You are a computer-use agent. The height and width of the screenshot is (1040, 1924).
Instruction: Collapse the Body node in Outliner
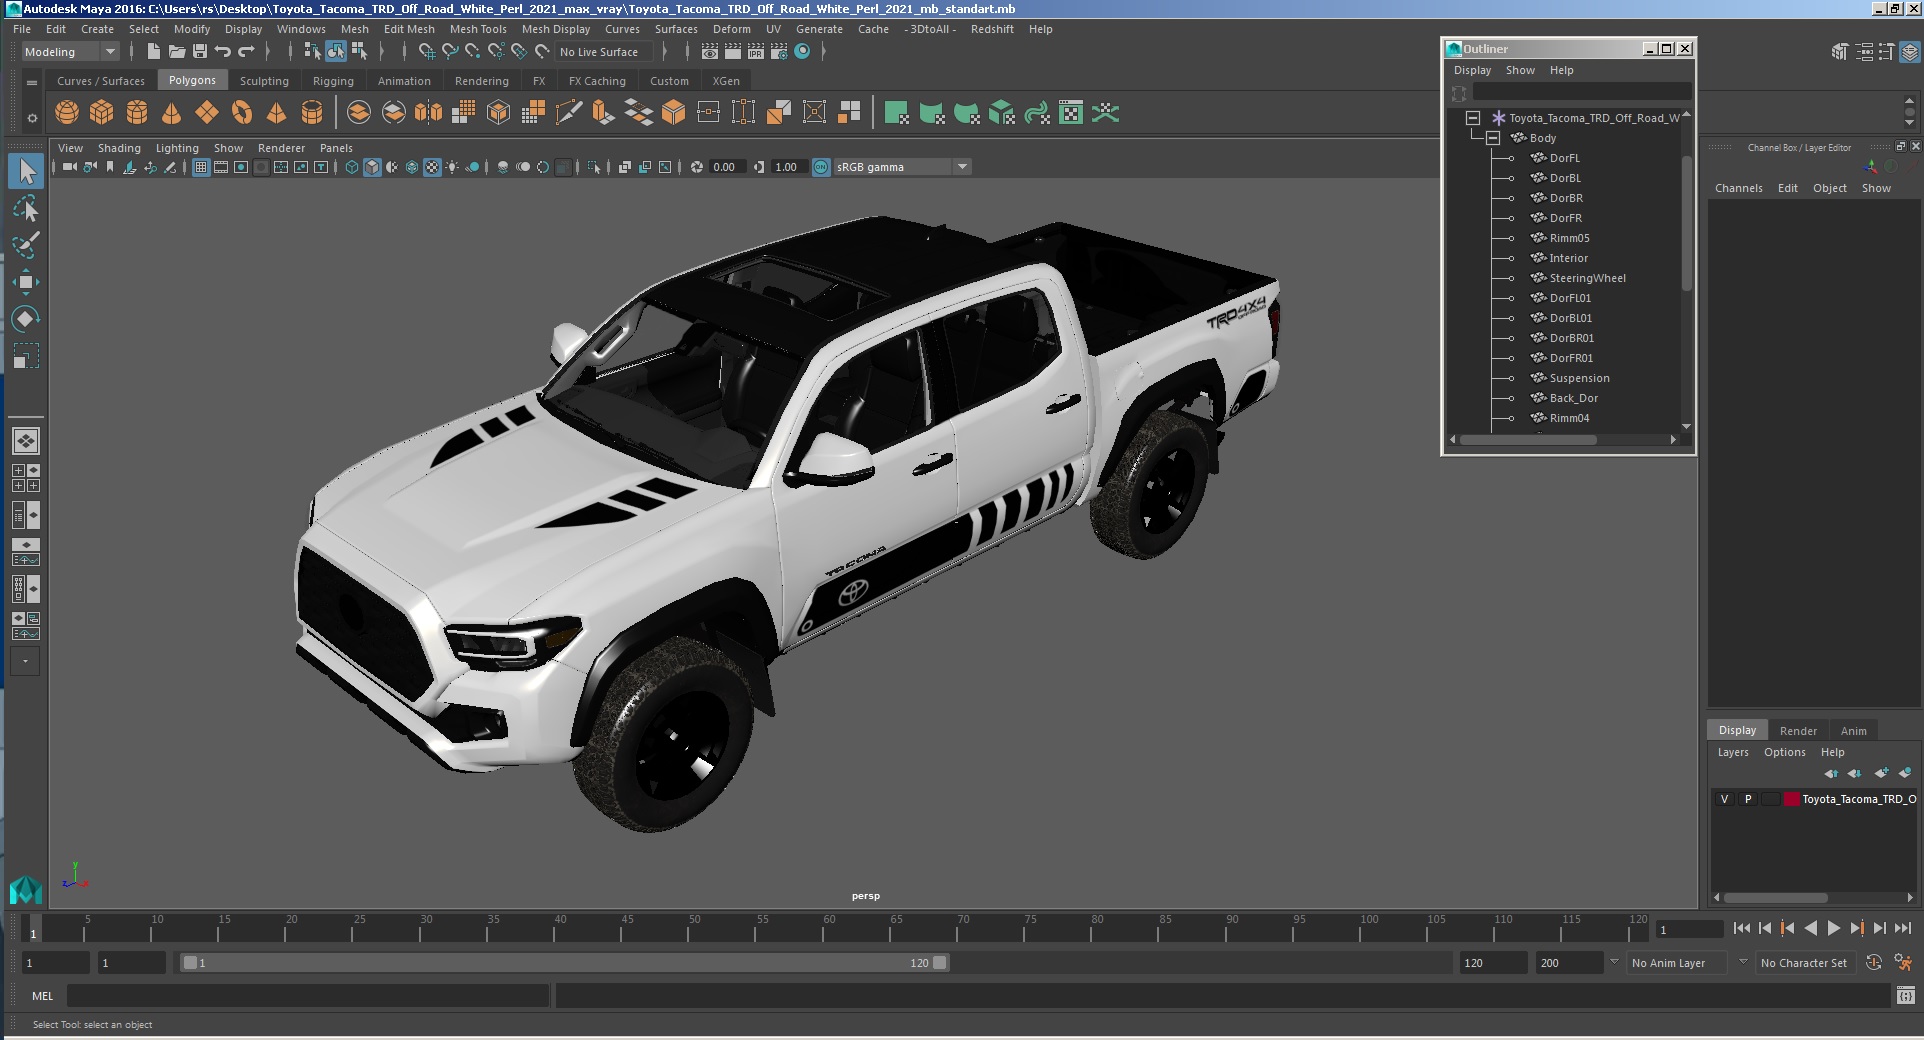(1493, 138)
